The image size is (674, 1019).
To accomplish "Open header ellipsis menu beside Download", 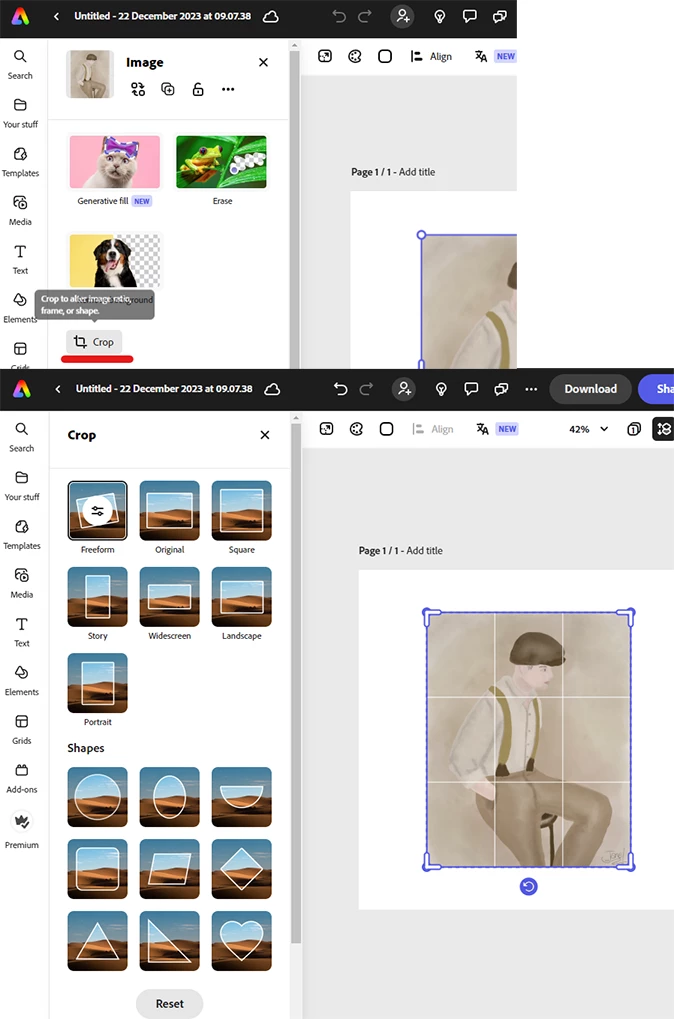I will (531, 389).
